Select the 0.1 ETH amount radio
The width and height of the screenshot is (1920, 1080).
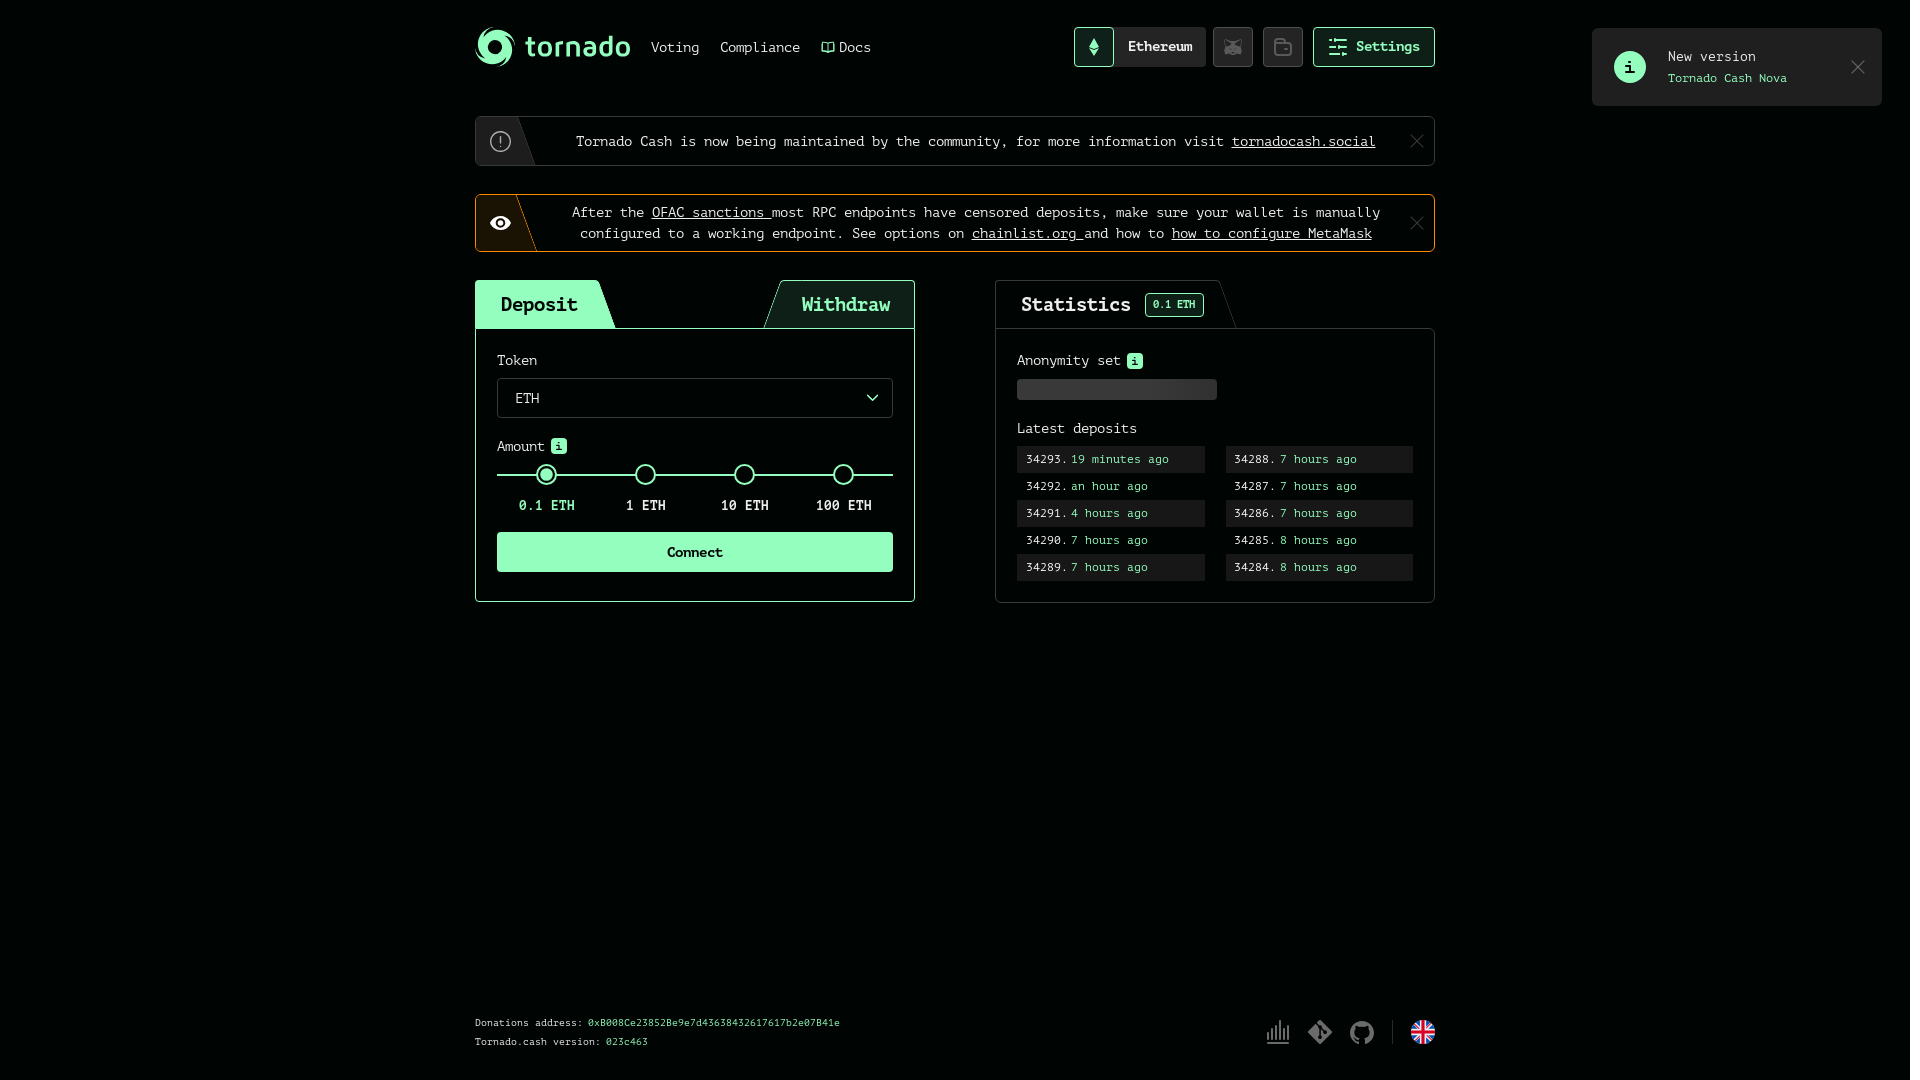point(546,474)
